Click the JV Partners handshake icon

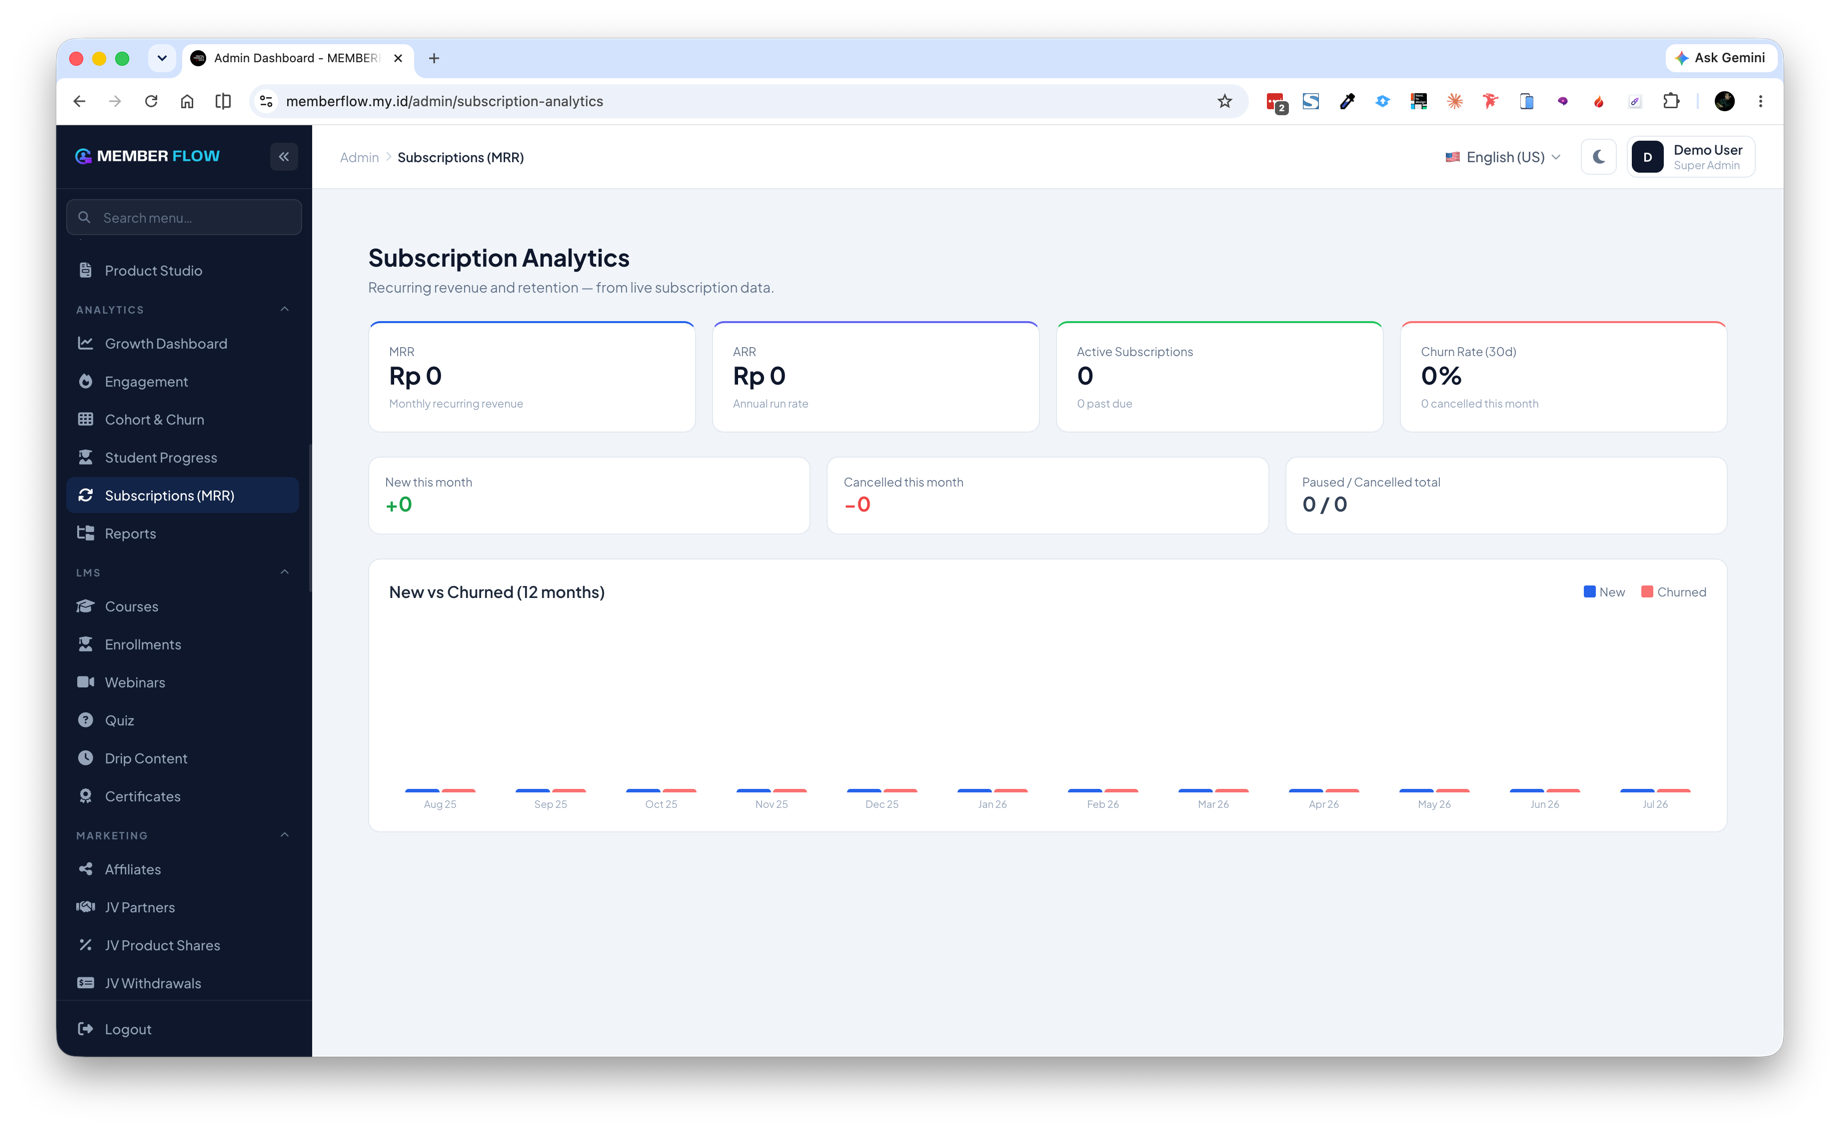coord(86,907)
